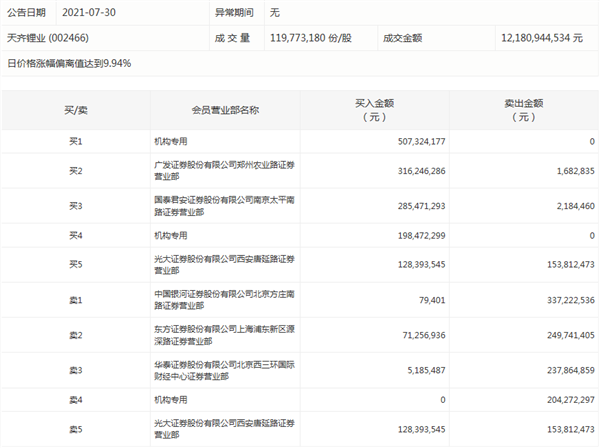600x448 pixels.
Task: Click the 异常期间 label
Action: click(234, 13)
